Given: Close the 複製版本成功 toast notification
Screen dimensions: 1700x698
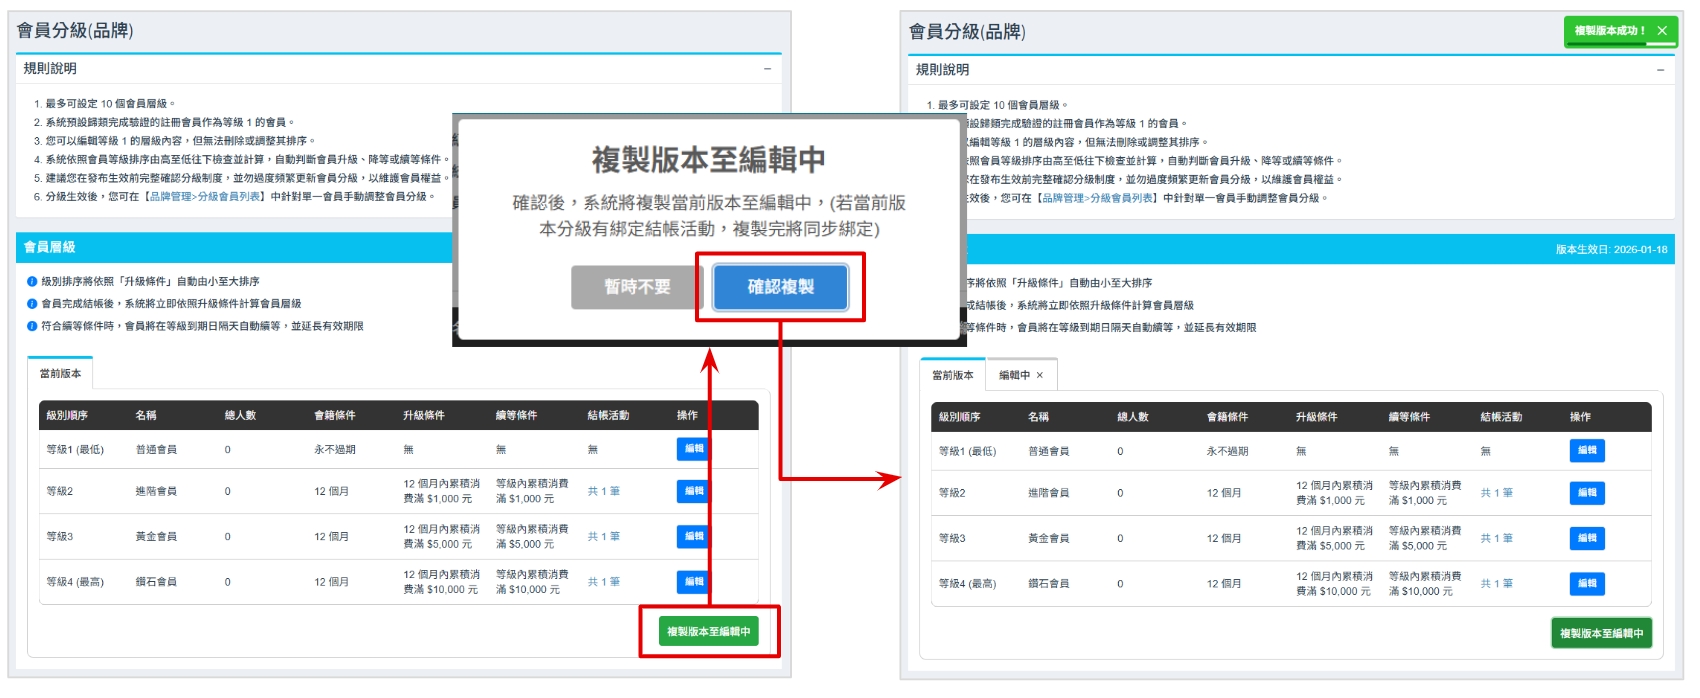Looking at the screenshot, I should tap(1662, 31).
